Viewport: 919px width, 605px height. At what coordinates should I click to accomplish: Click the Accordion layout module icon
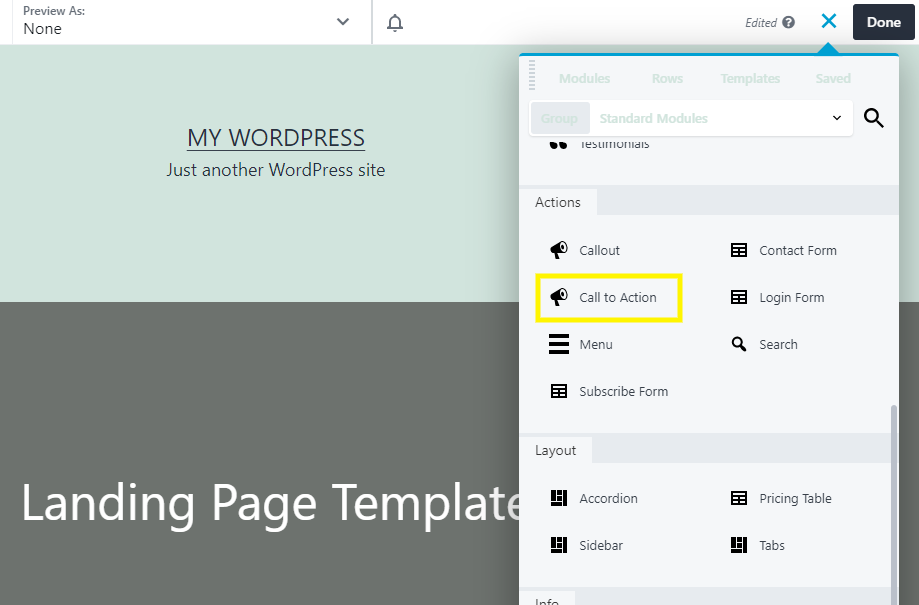559,498
